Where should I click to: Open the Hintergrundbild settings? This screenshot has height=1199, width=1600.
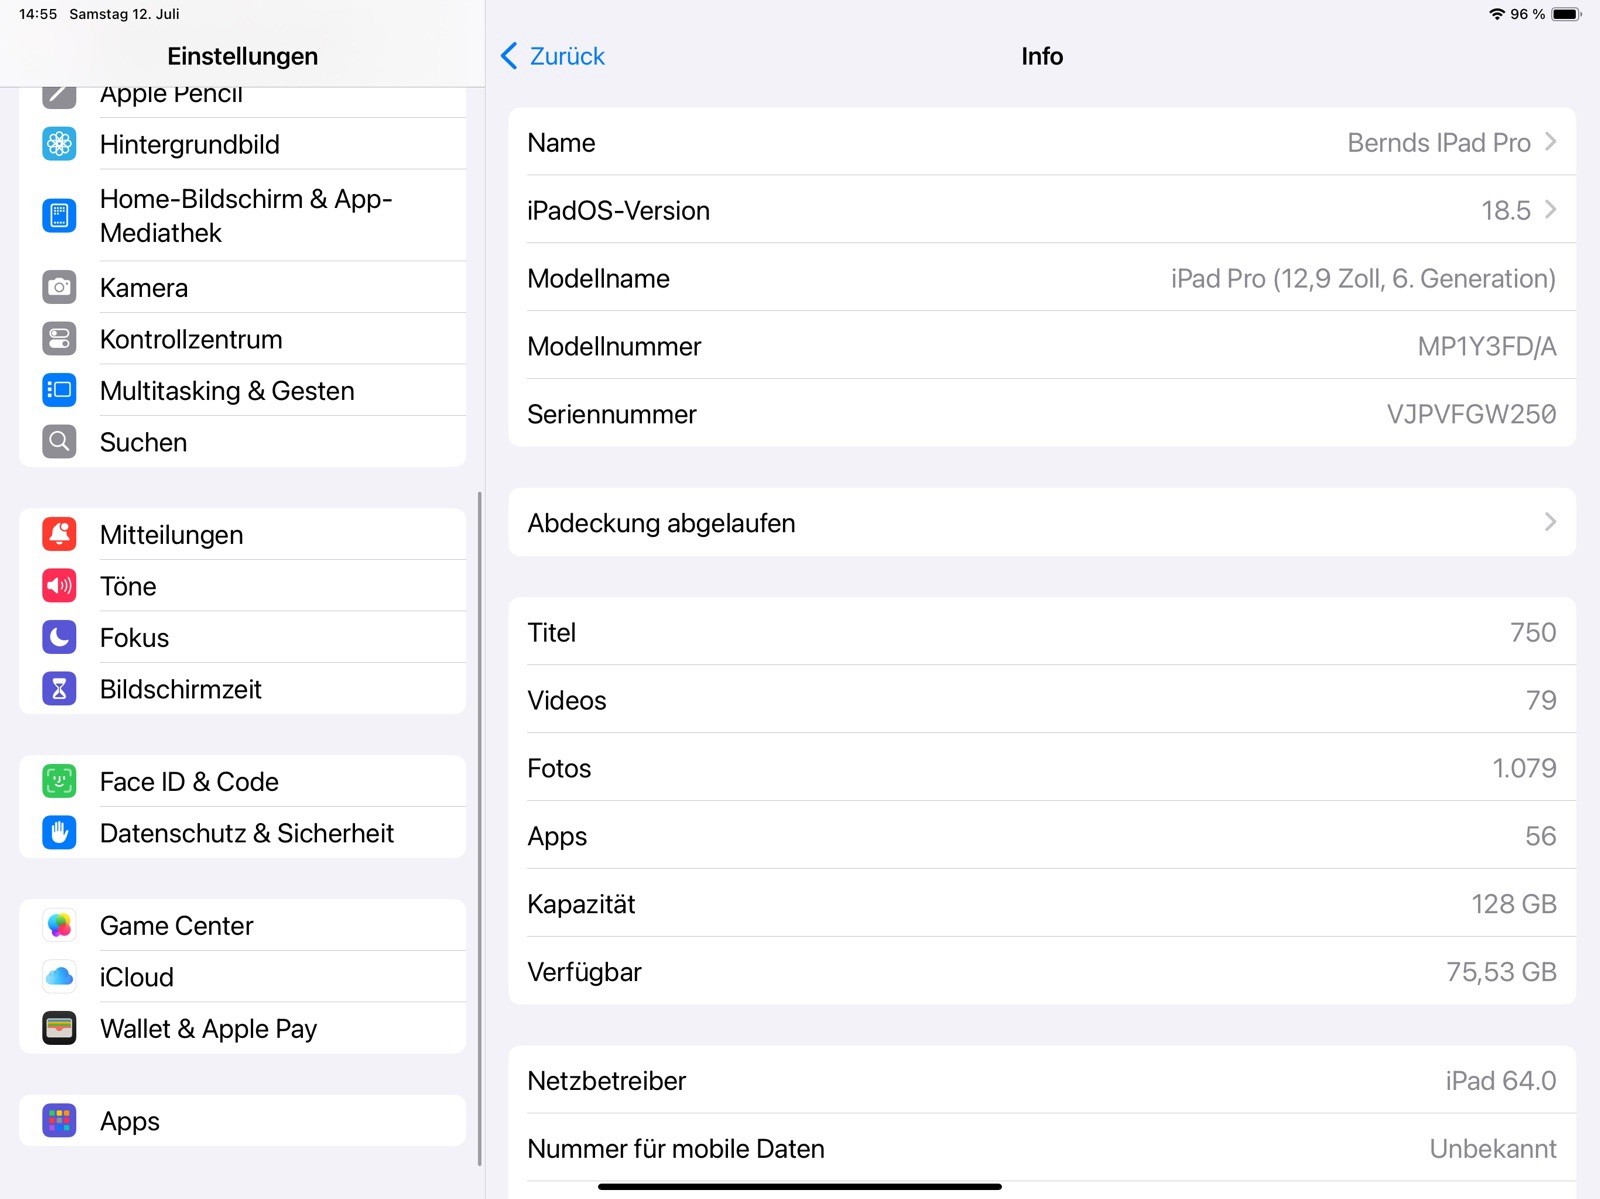pyautogui.click(x=243, y=144)
